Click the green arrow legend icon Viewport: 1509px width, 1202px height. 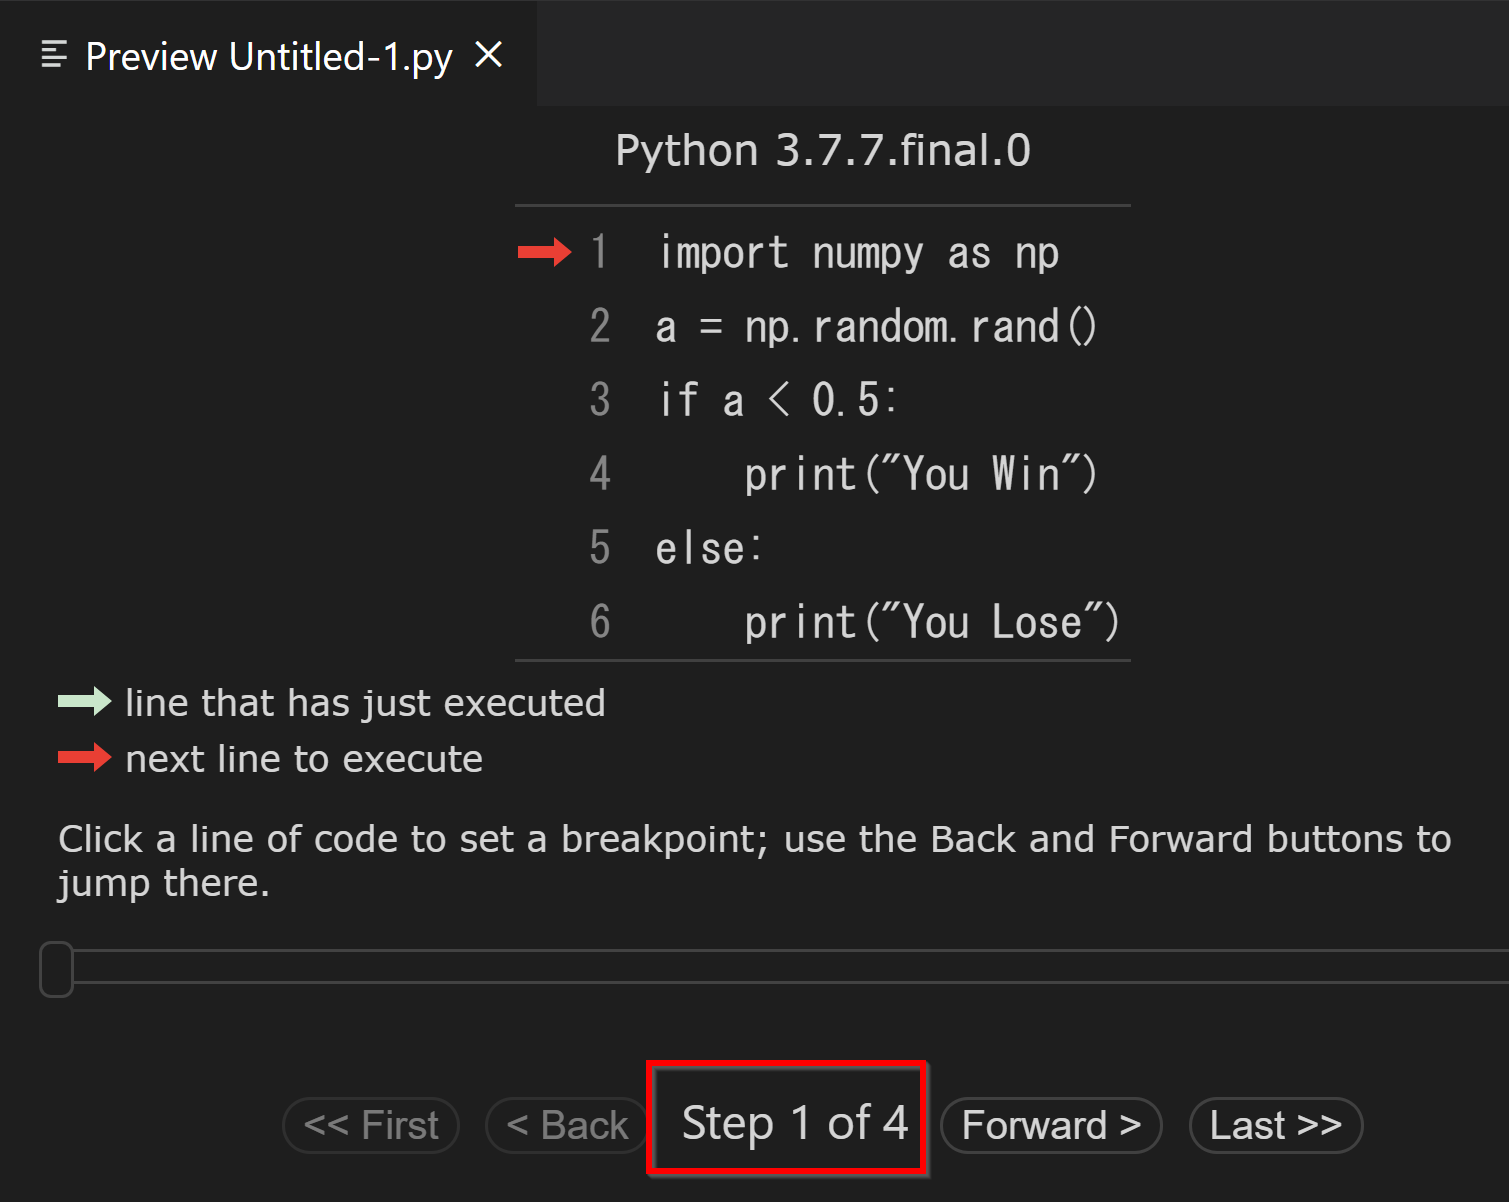[84, 702]
